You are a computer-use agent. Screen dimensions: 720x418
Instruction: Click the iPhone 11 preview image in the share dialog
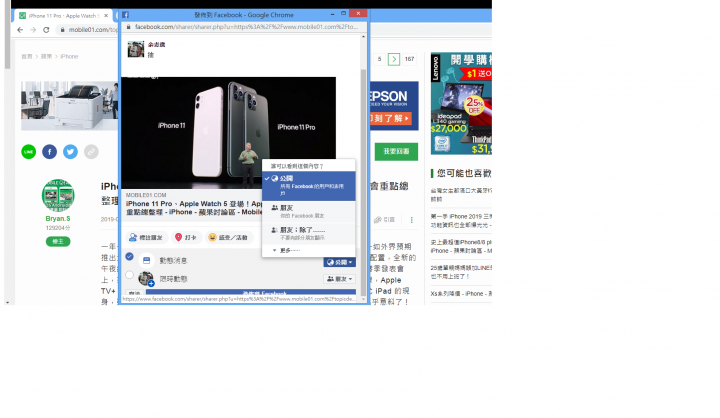pos(228,133)
